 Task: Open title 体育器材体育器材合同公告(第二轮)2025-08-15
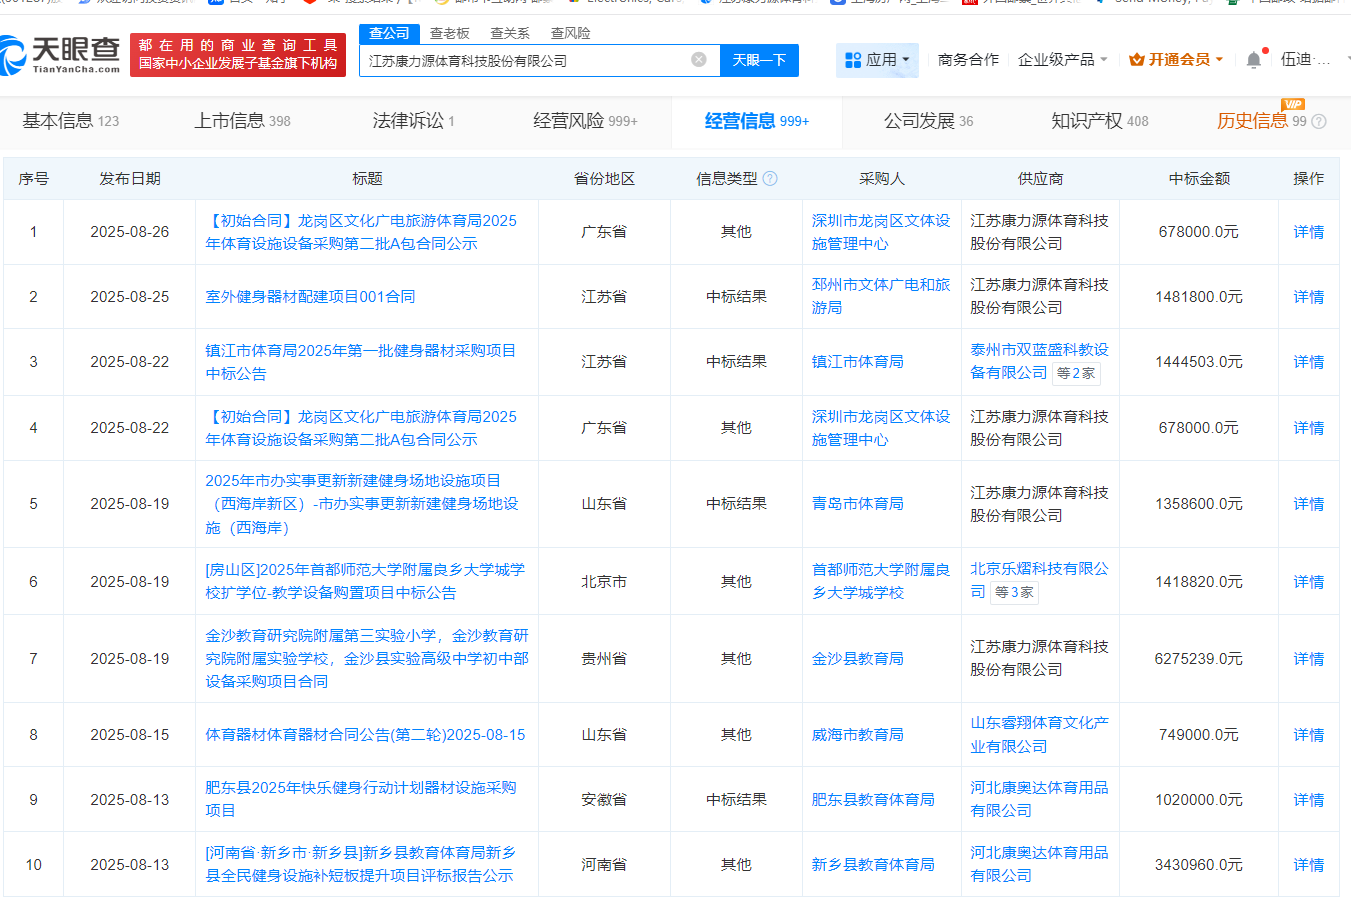click(365, 735)
